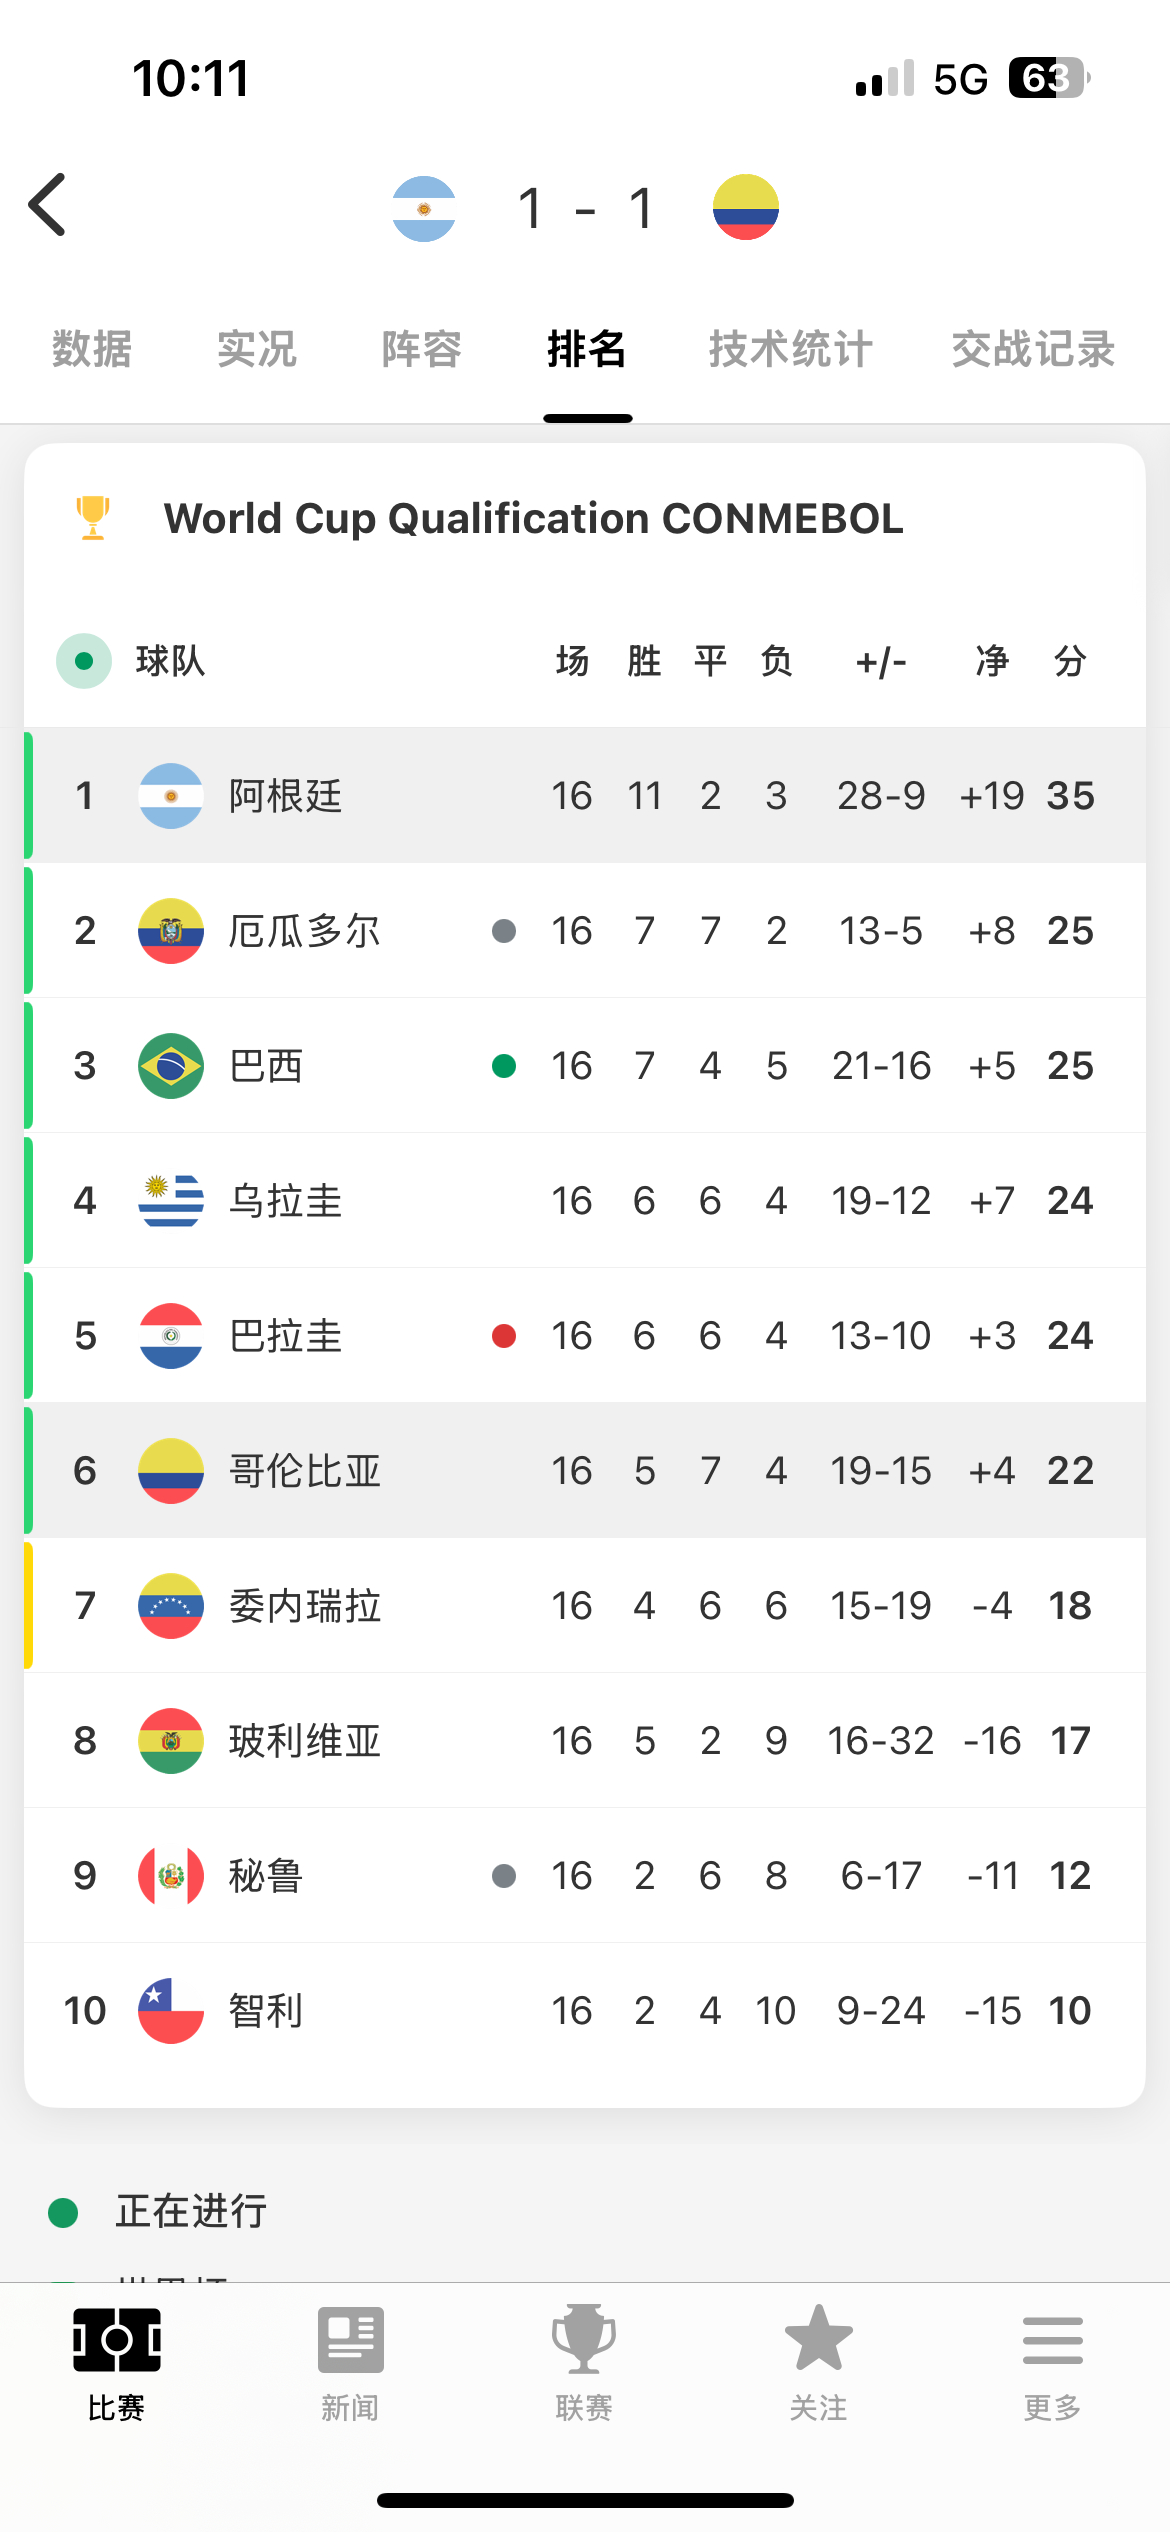Open World Cup Qualification CONMEBOL league title

pos(534,519)
